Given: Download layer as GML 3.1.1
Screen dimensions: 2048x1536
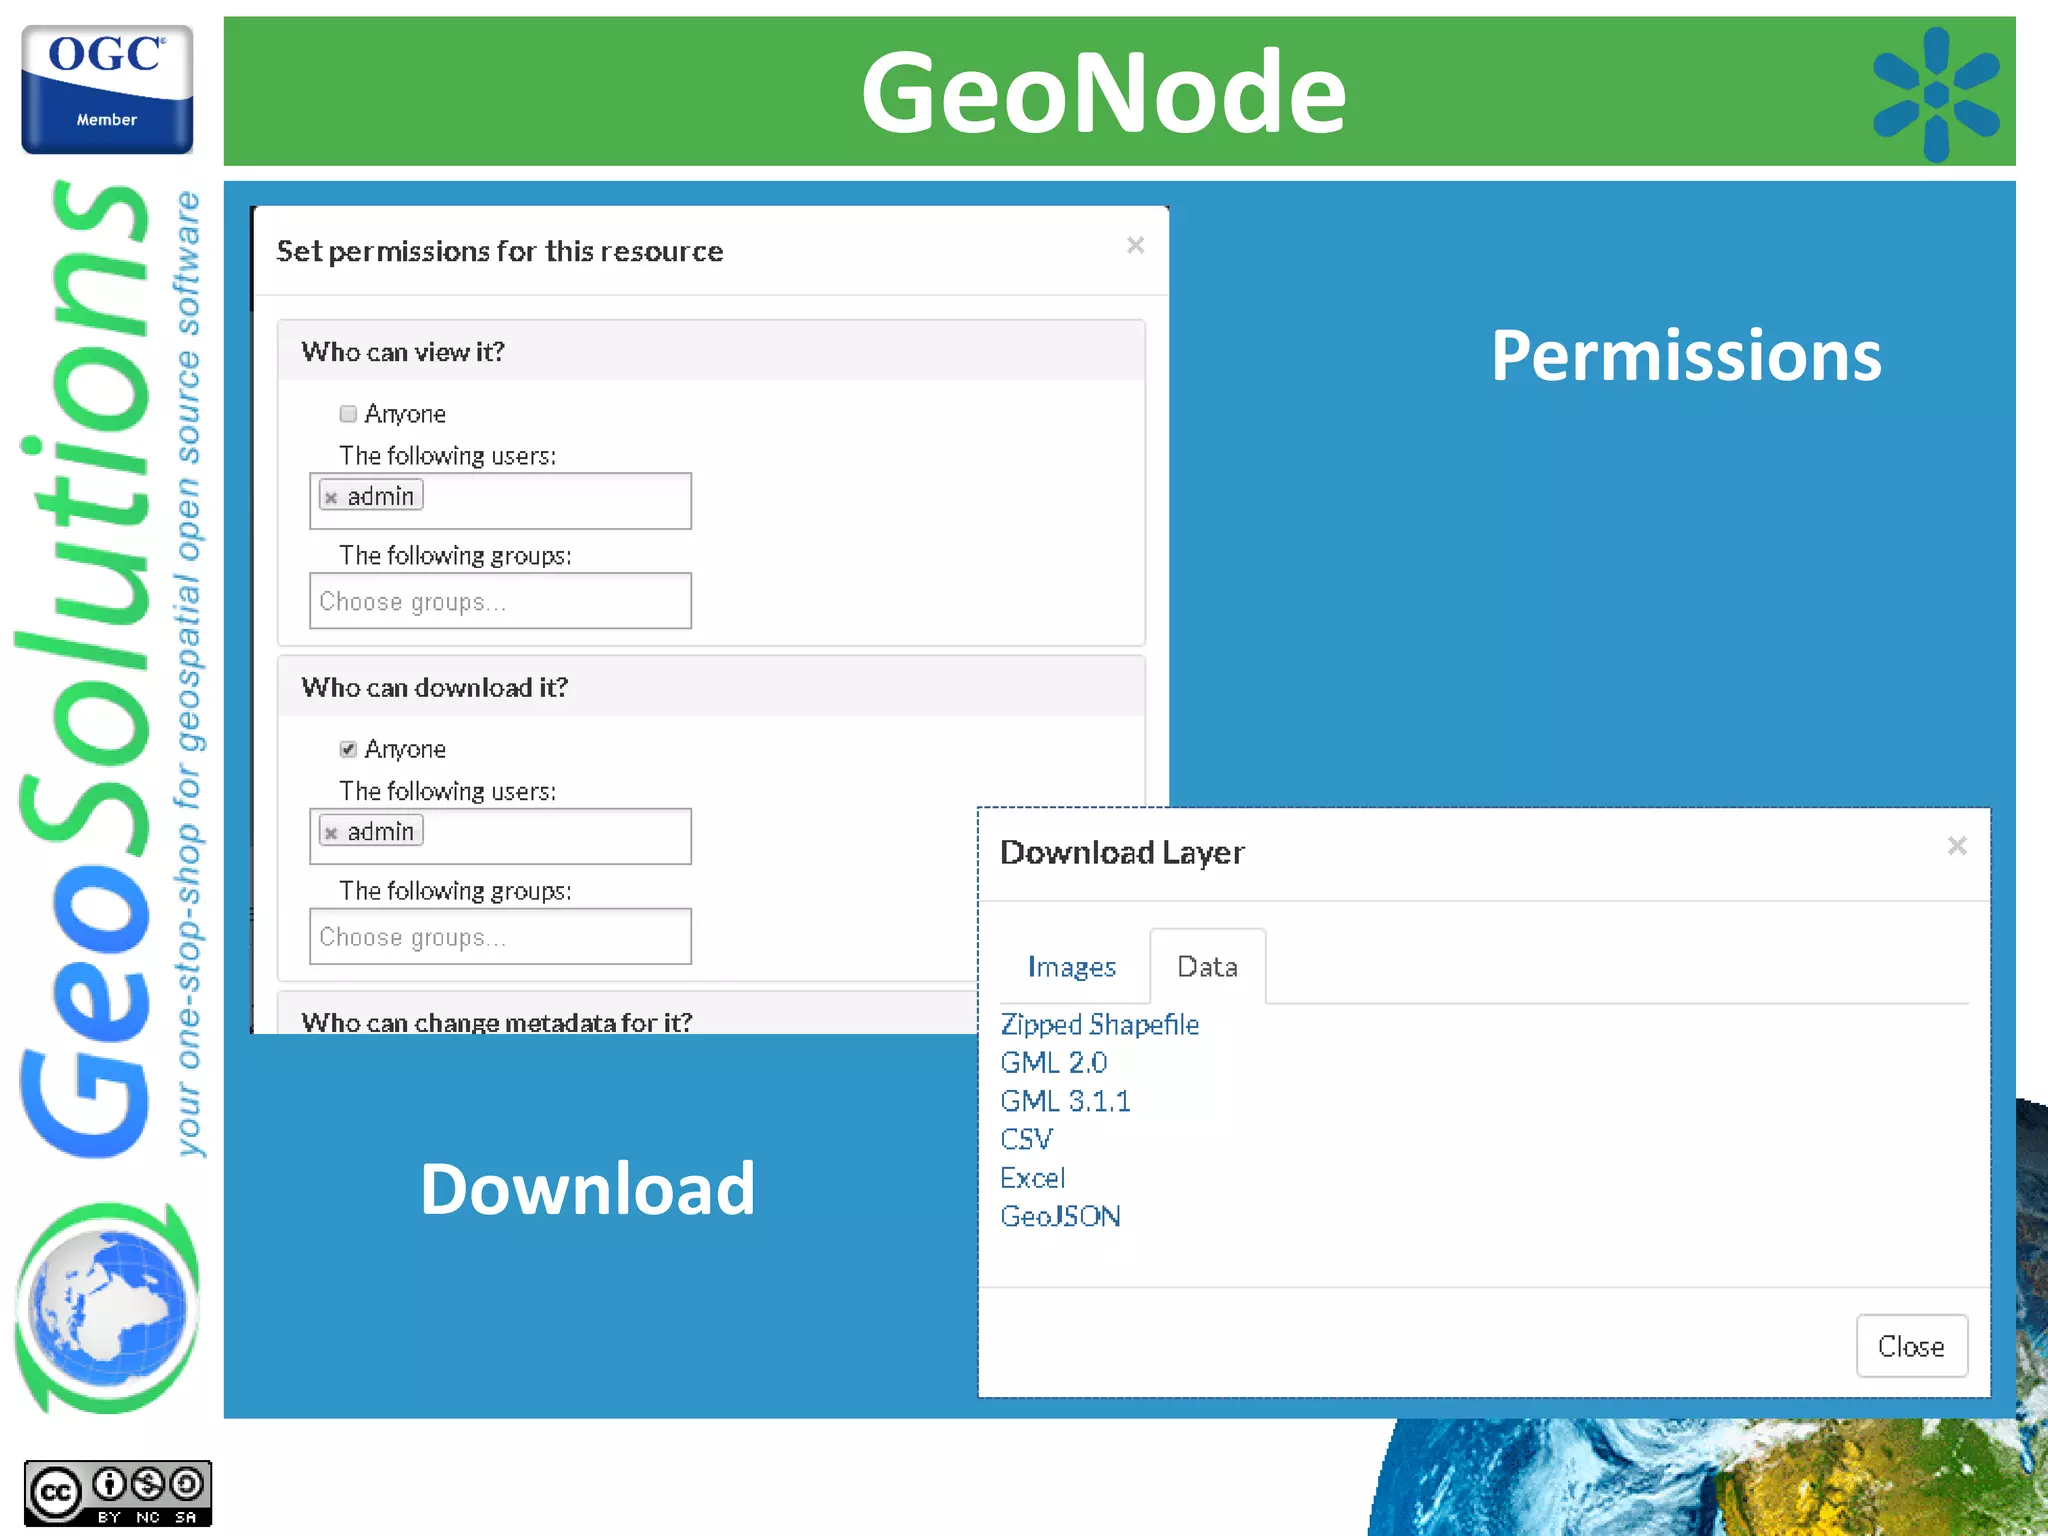Looking at the screenshot, I should (1065, 1101).
